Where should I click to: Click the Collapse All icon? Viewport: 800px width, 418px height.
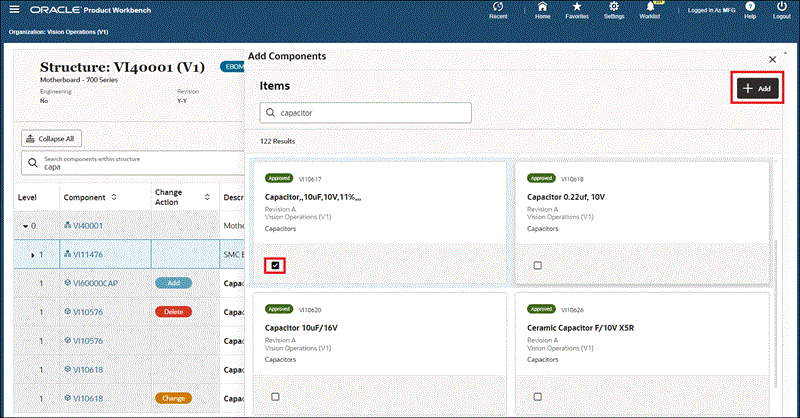(31, 139)
